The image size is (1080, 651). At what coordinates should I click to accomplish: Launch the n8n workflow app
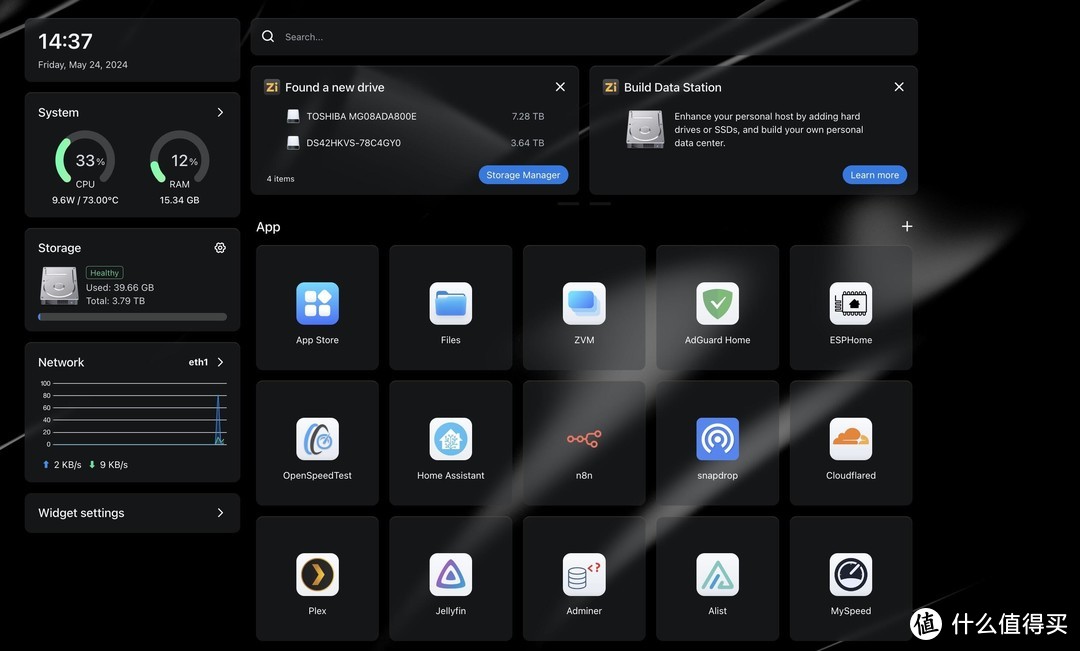[x=584, y=440]
